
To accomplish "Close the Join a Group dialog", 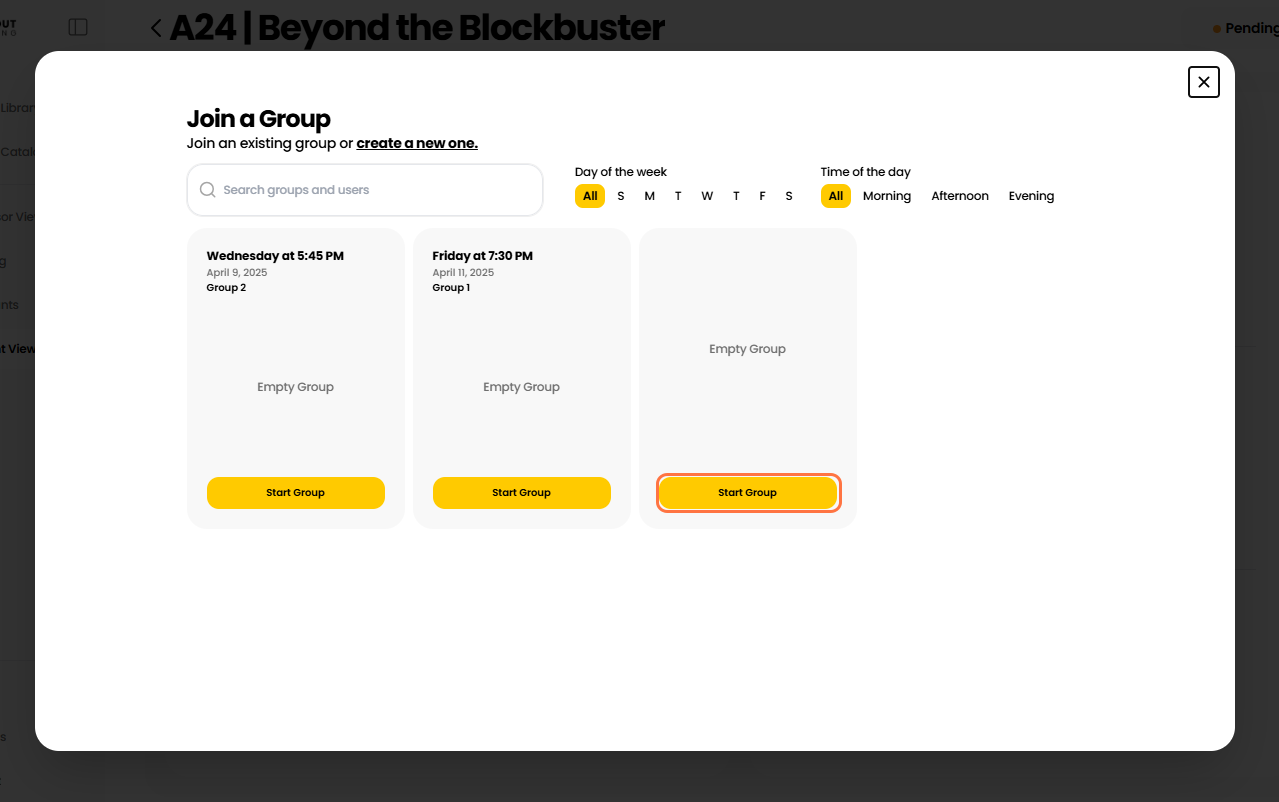I will 1203,82.
